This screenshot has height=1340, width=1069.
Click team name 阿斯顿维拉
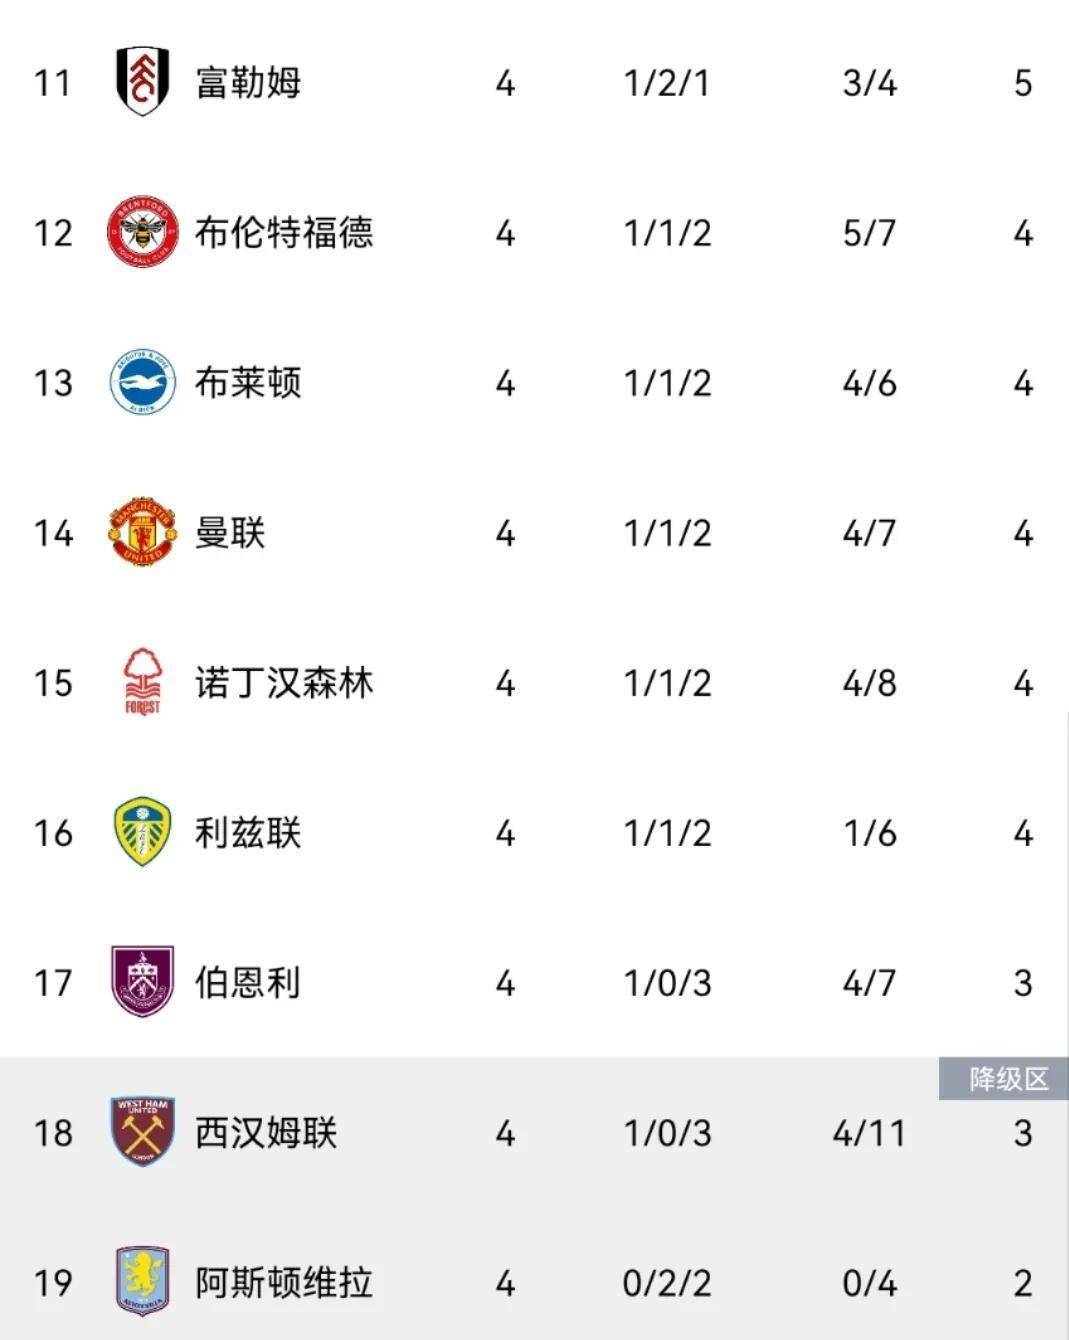click(x=284, y=1282)
